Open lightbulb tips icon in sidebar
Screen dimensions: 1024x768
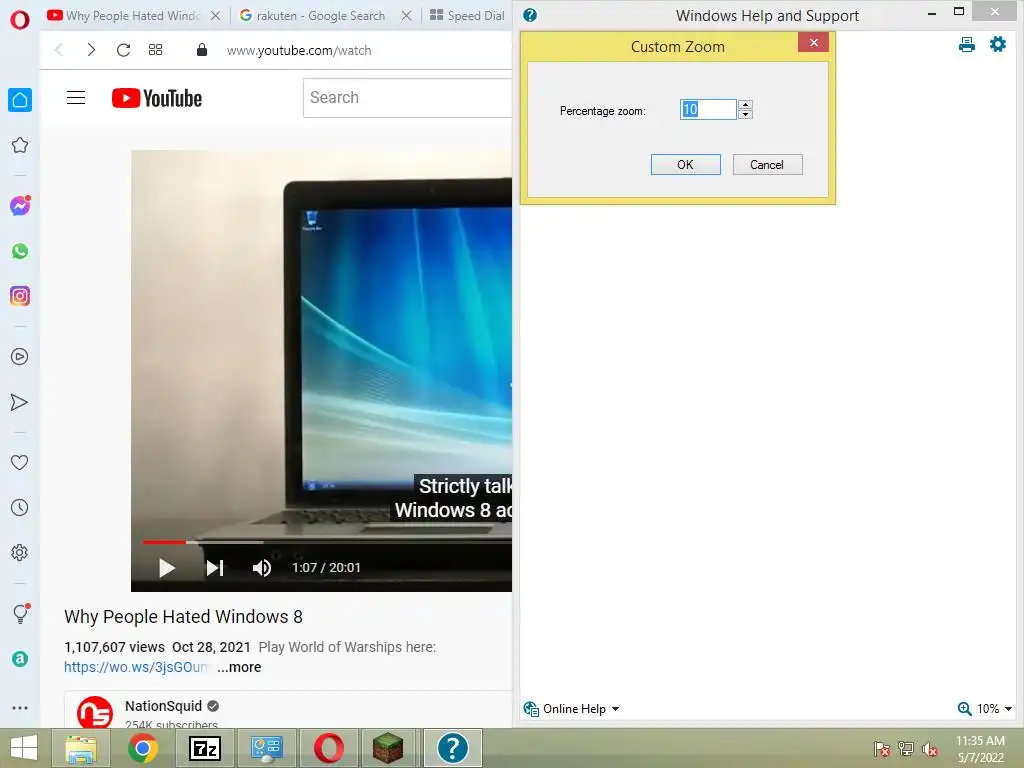tap(20, 613)
